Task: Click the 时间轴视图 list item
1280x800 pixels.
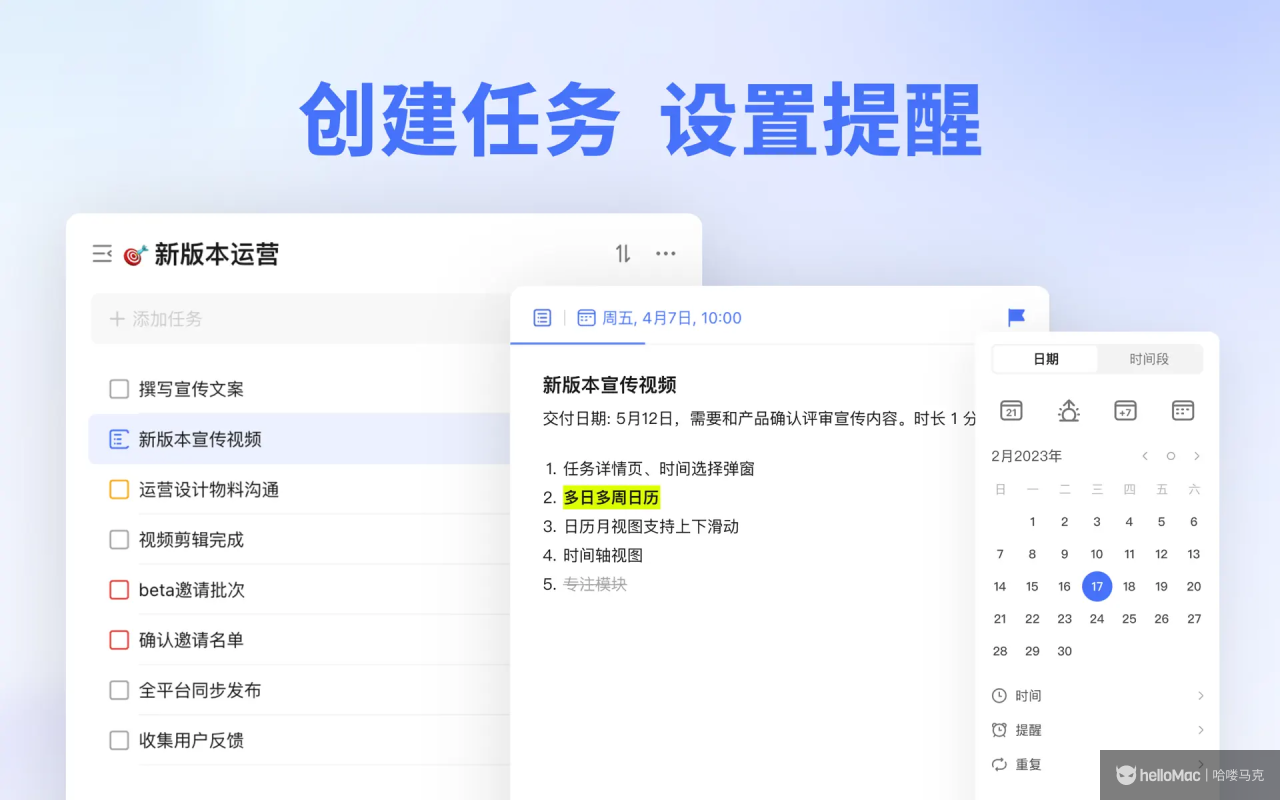Action: 603,555
